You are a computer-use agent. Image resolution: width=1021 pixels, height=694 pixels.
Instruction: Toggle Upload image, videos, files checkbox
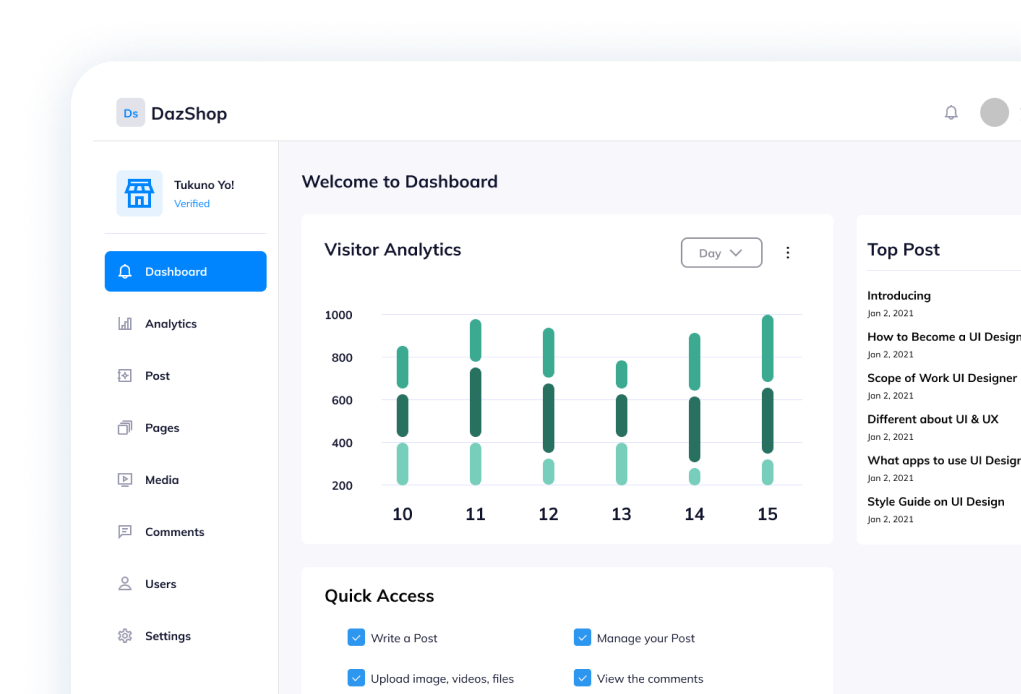[x=356, y=678]
